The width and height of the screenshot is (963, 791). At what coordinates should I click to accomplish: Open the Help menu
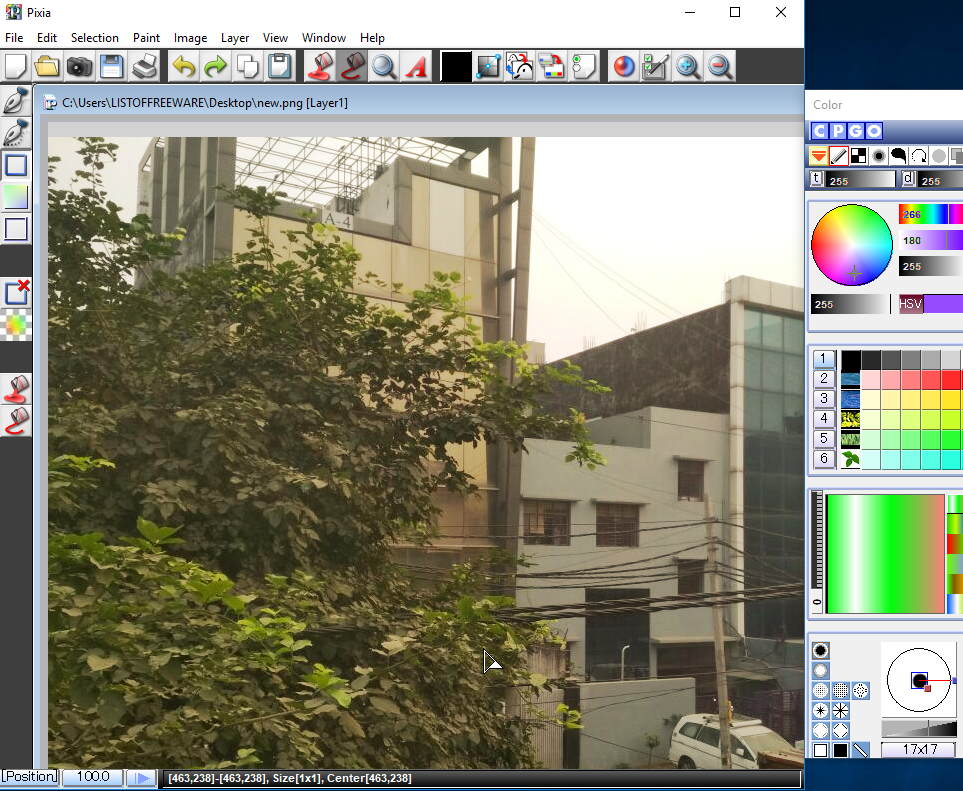click(x=372, y=38)
